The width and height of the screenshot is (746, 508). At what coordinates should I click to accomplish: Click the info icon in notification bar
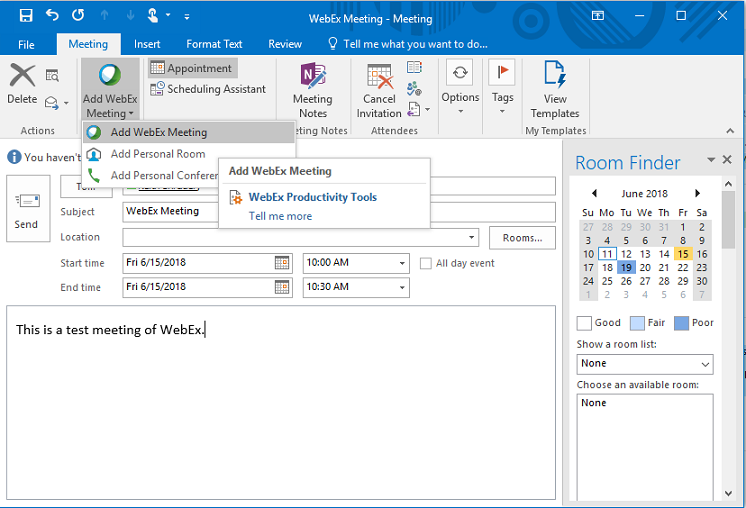(x=14, y=156)
